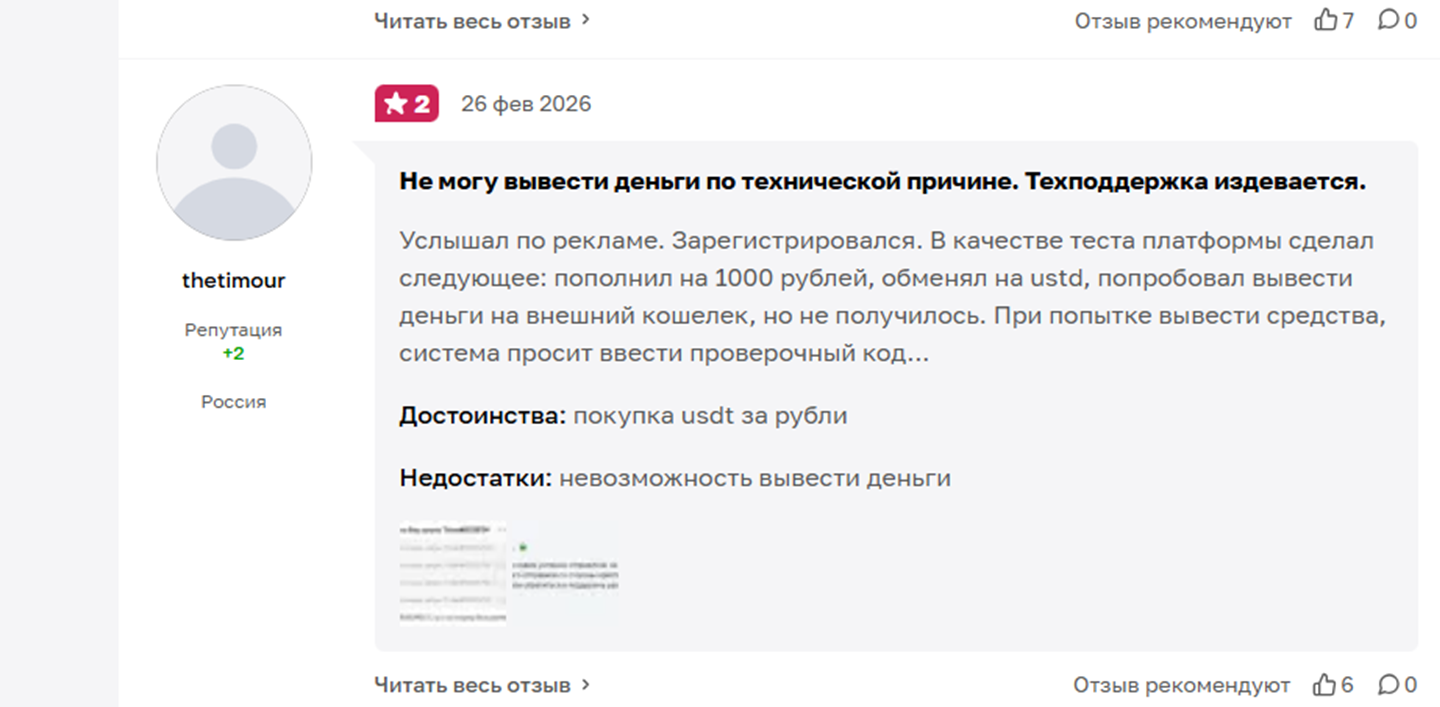Viewport: 1440px width, 707px height.
Task: Open the first review via top 'Читать весь отзыв'
Action: [x=472, y=20]
